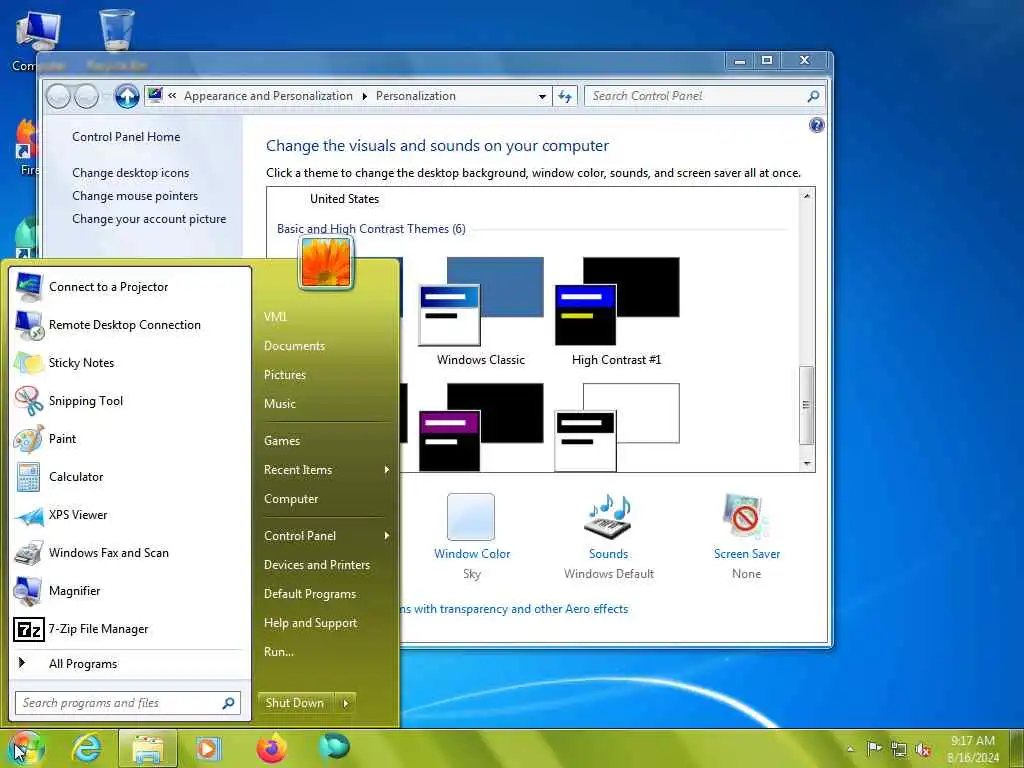This screenshot has height=768, width=1024.
Task: Click the taskbar clock and date
Action: 972,749
